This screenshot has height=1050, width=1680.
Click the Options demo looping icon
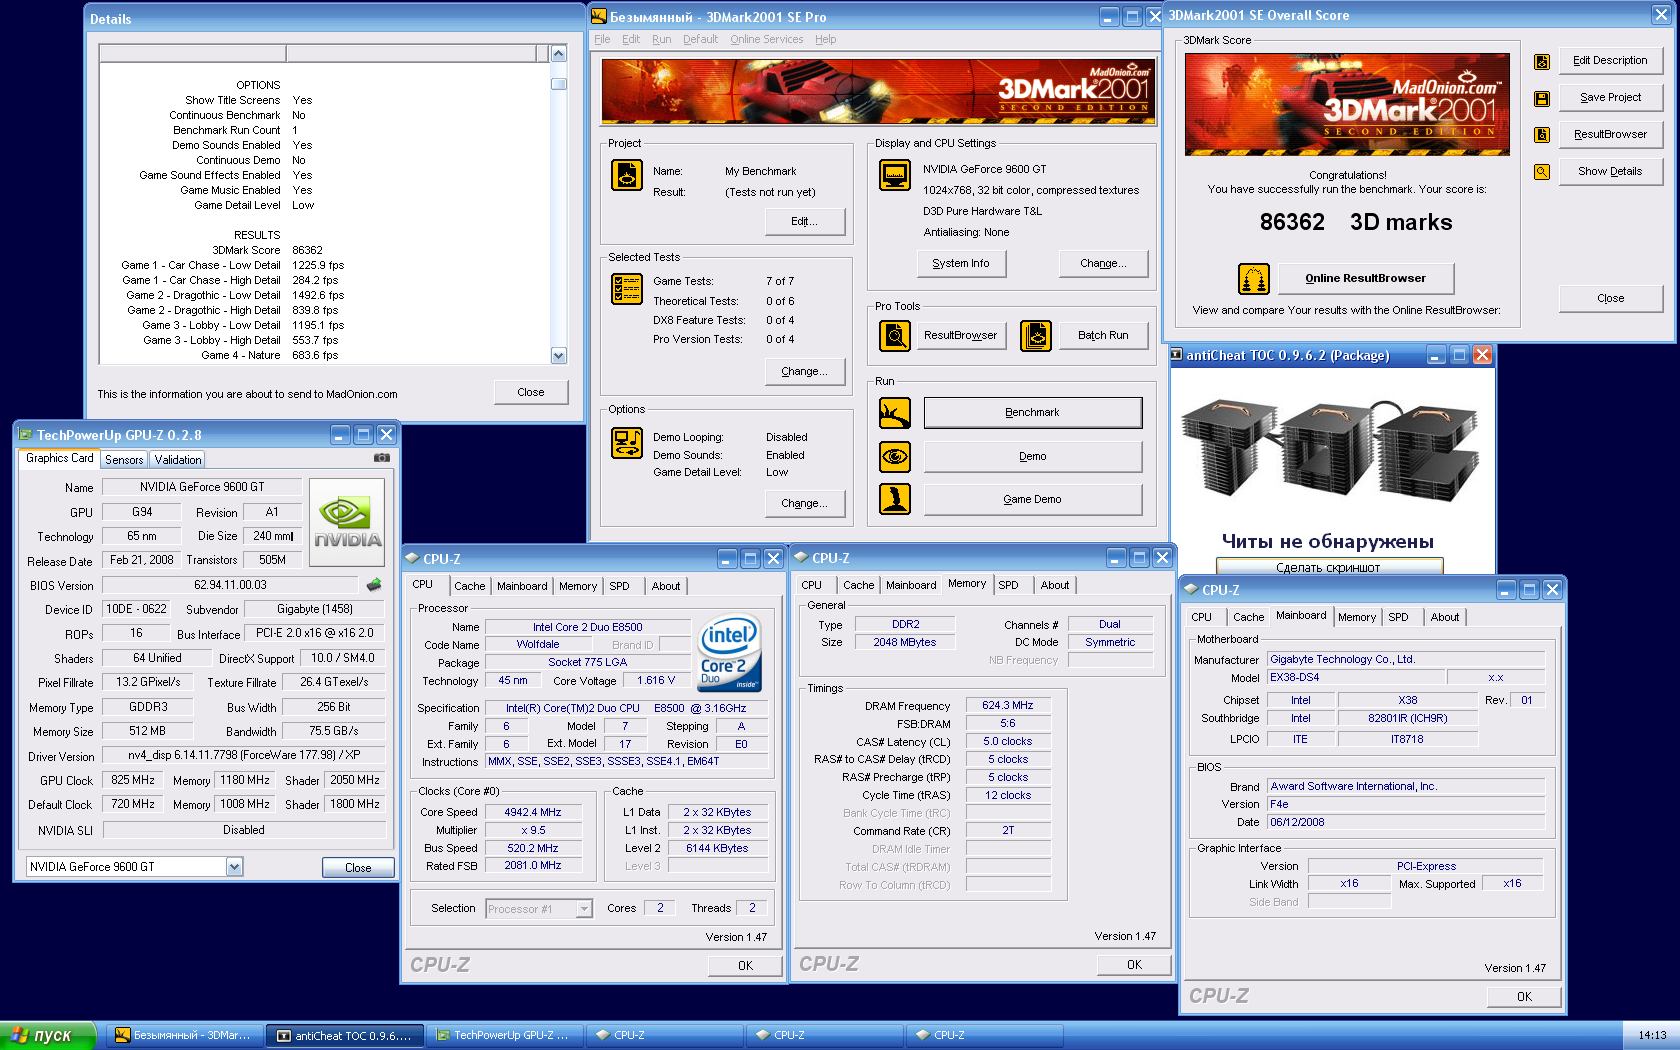[x=627, y=443]
